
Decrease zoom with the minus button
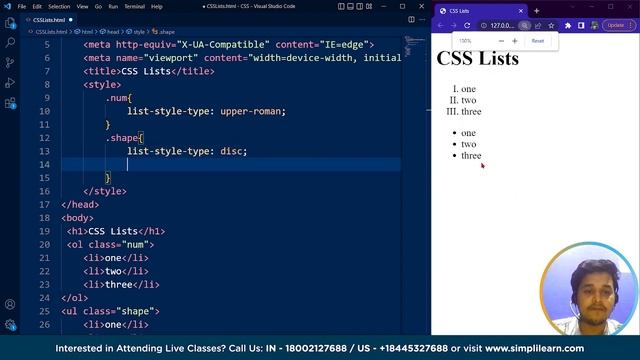(x=502, y=41)
